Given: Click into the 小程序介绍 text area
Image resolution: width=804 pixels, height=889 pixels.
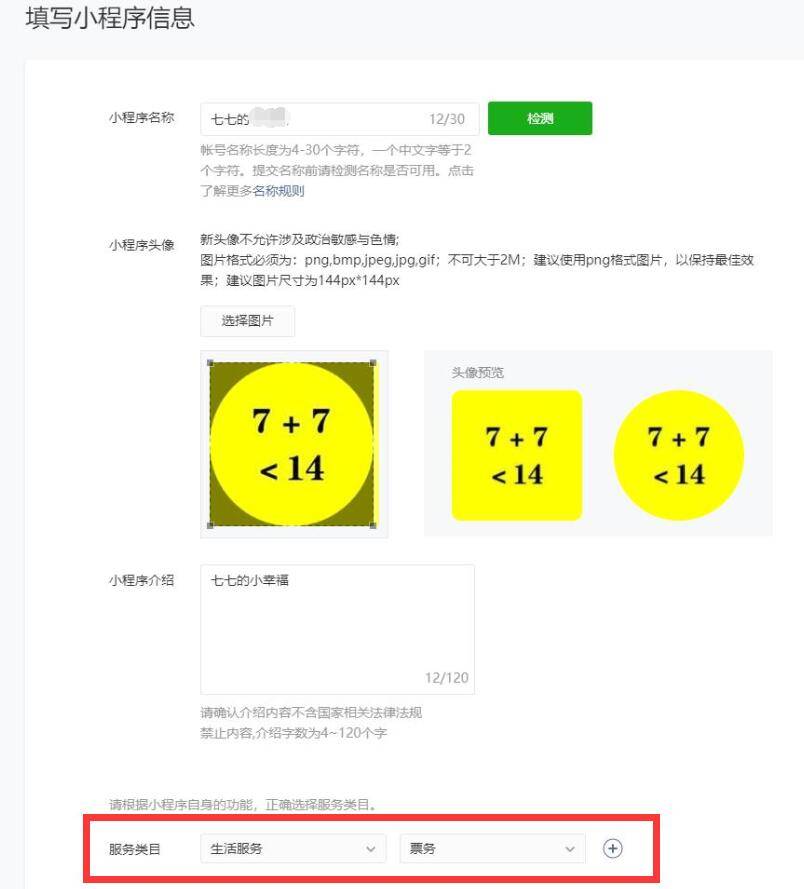Looking at the screenshot, I should 337,629.
